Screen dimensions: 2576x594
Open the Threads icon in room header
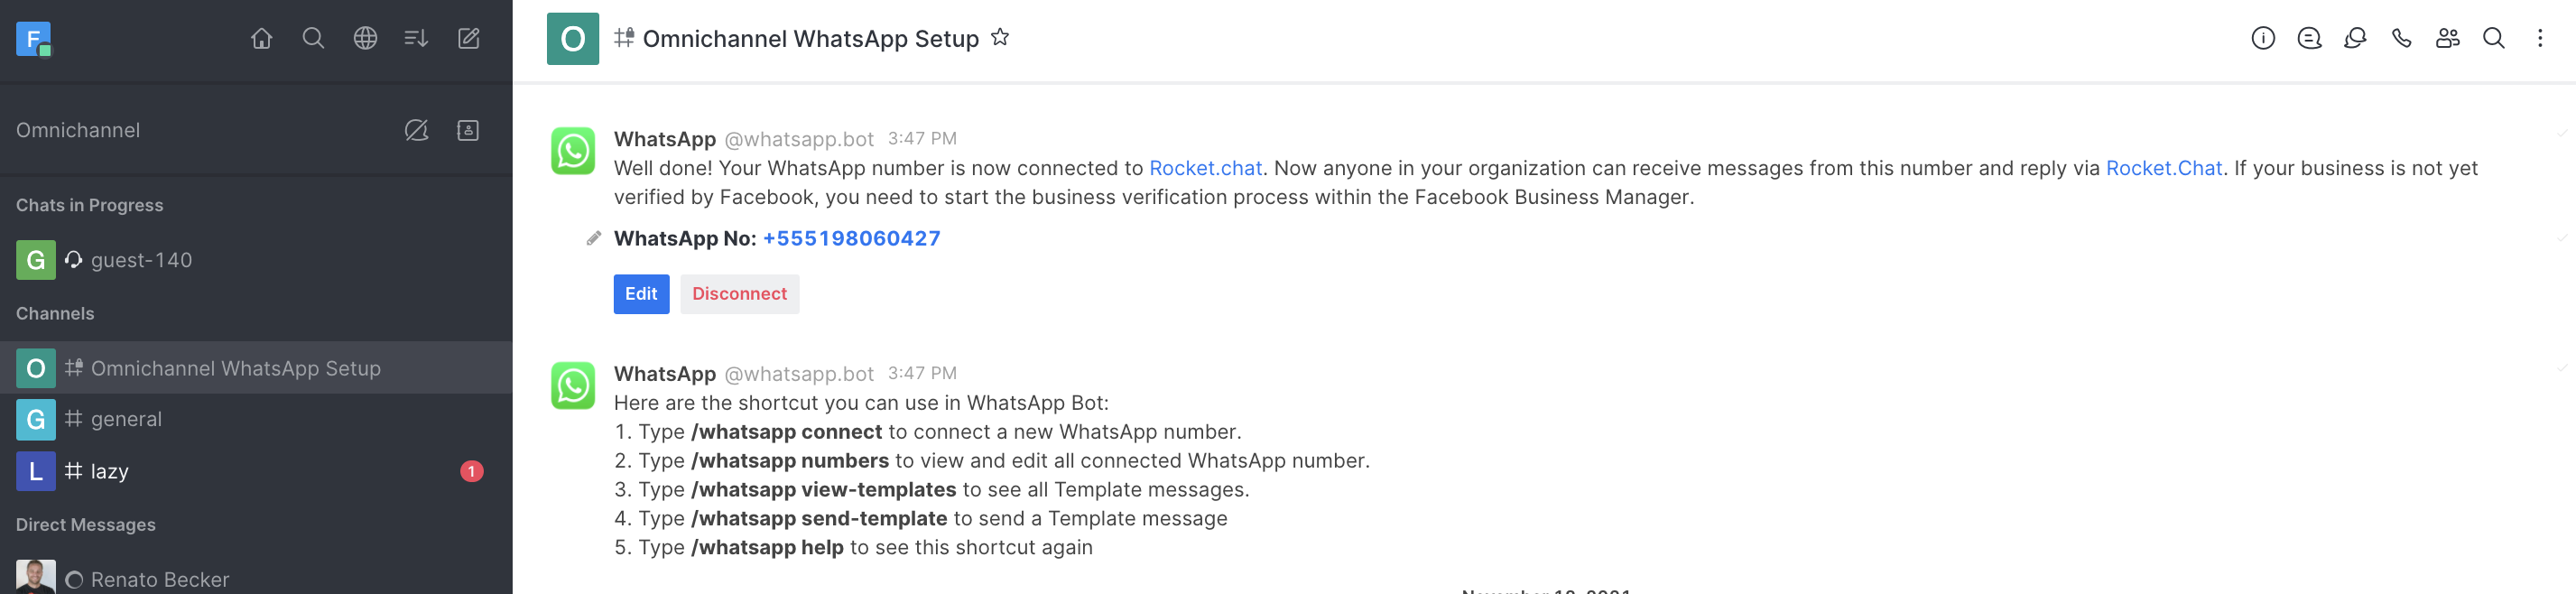coord(2355,39)
